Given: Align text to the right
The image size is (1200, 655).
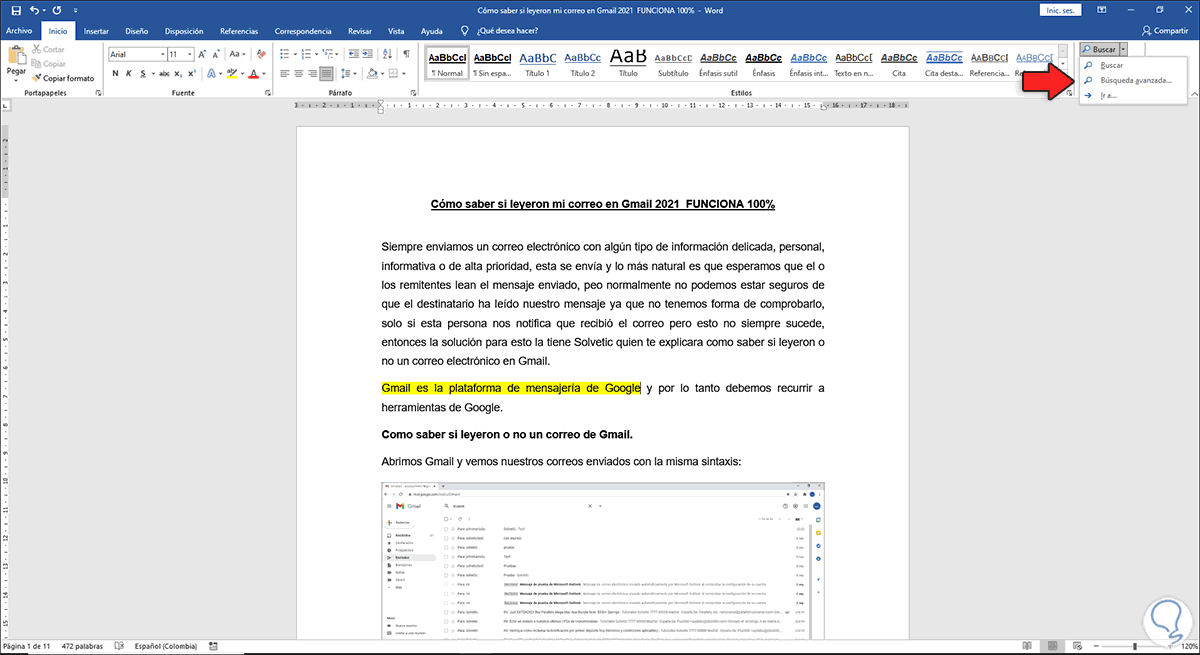Looking at the screenshot, I should pos(313,73).
